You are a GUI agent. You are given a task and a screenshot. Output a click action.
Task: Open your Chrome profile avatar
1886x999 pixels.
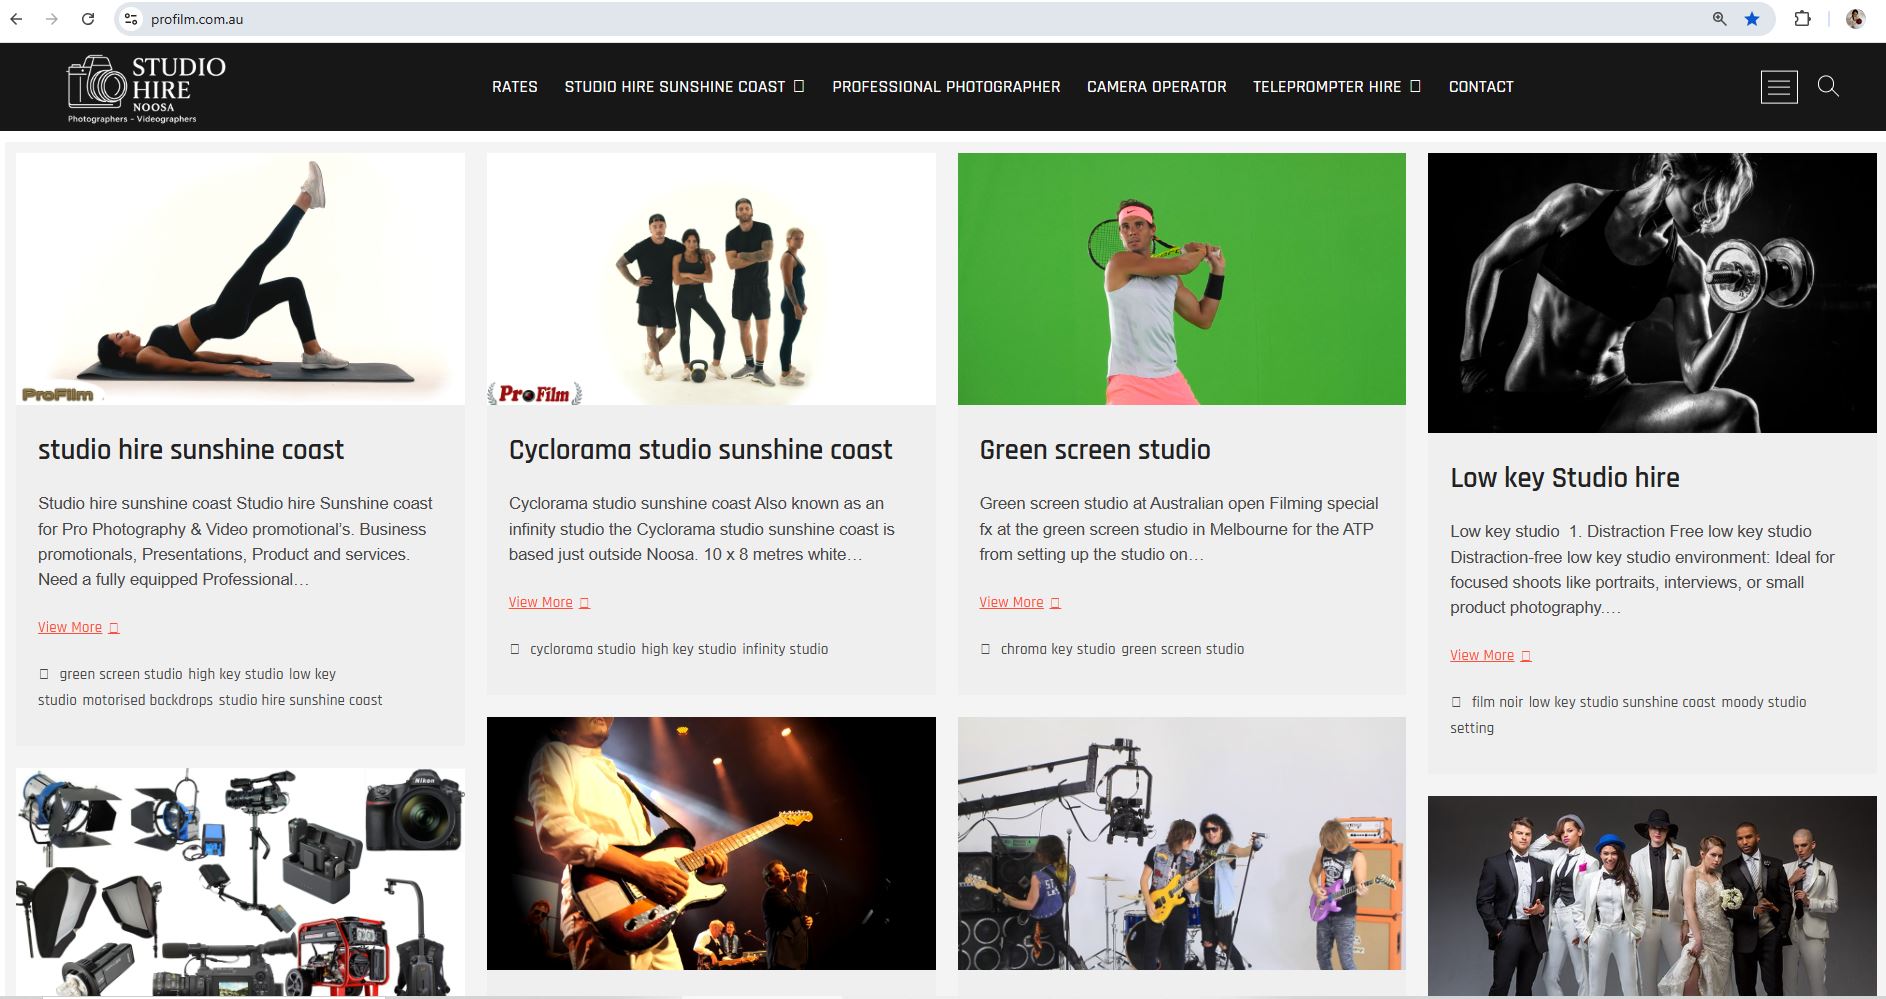(x=1855, y=18)
